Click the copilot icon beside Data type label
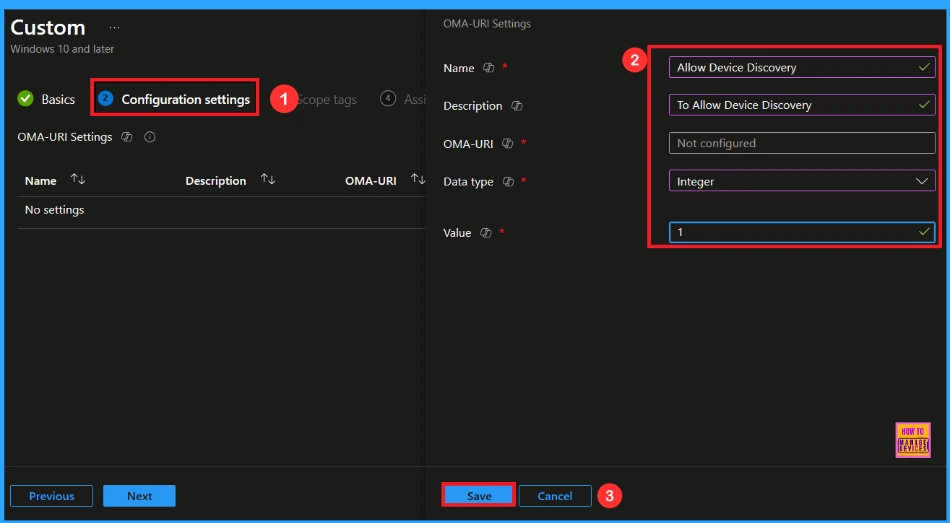950x523 pixels. coord(508,181)
